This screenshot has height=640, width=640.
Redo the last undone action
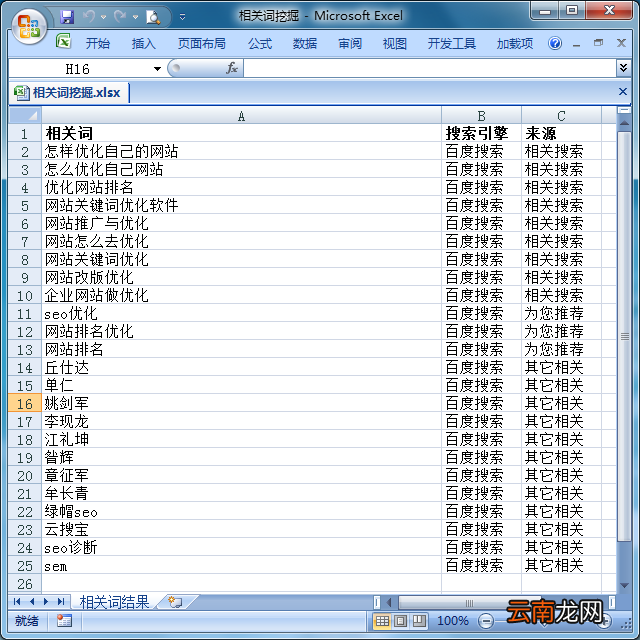[x=120, y=17]
